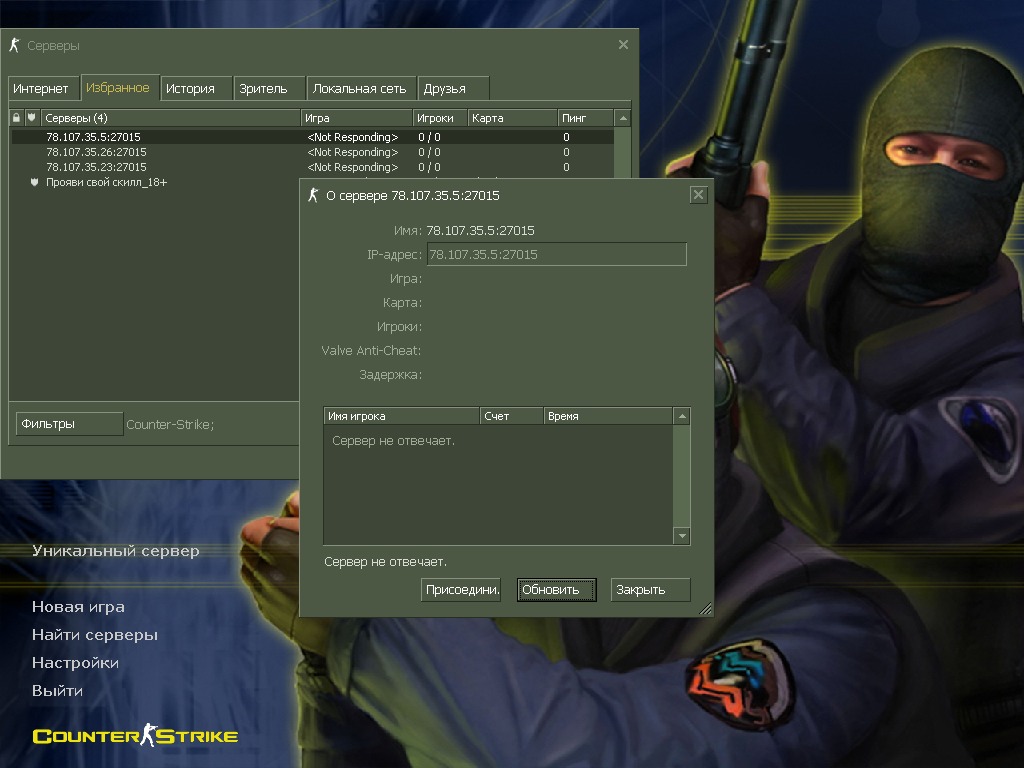
Task: Close the Серверы window
Action: coord(623,44)
